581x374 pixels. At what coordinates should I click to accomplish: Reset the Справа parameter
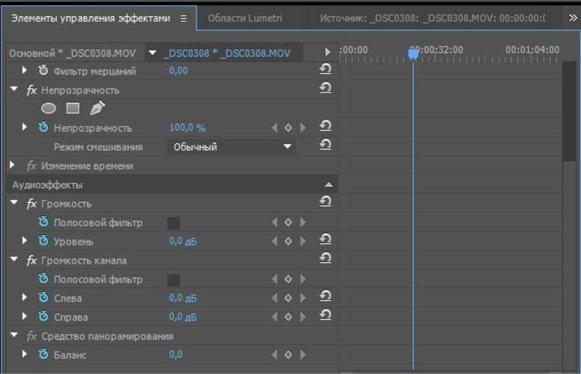[325, 315]
